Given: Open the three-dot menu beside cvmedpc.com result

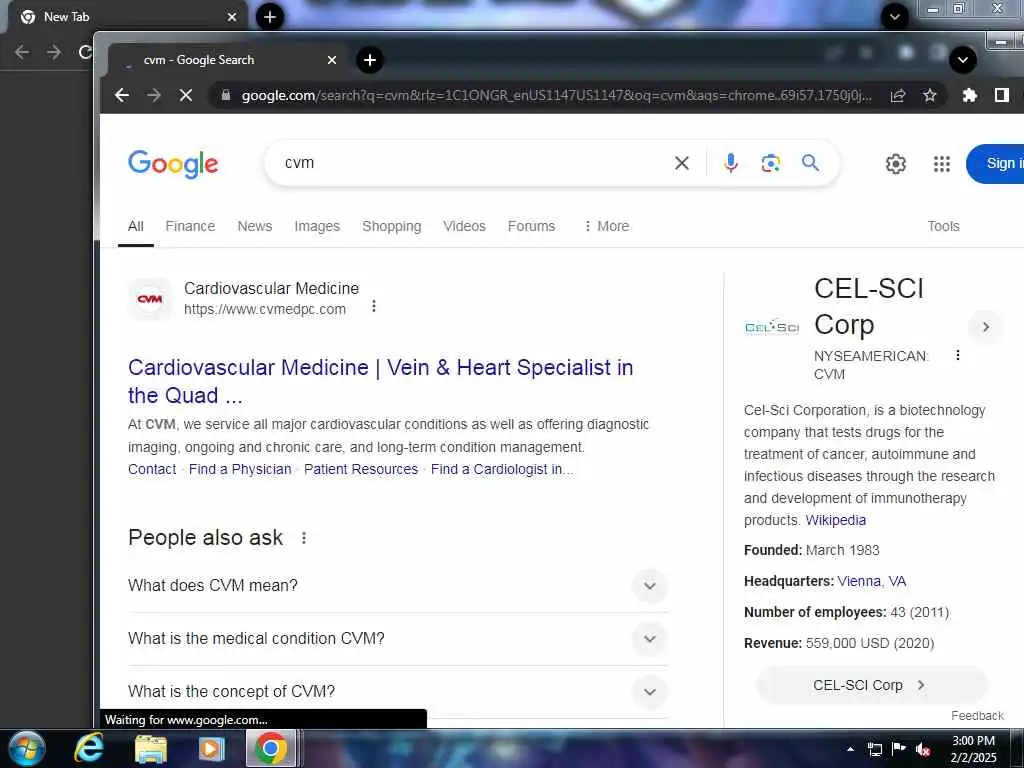Looking at the screenshot, I should pyautogui.click(x=374, y=306).
